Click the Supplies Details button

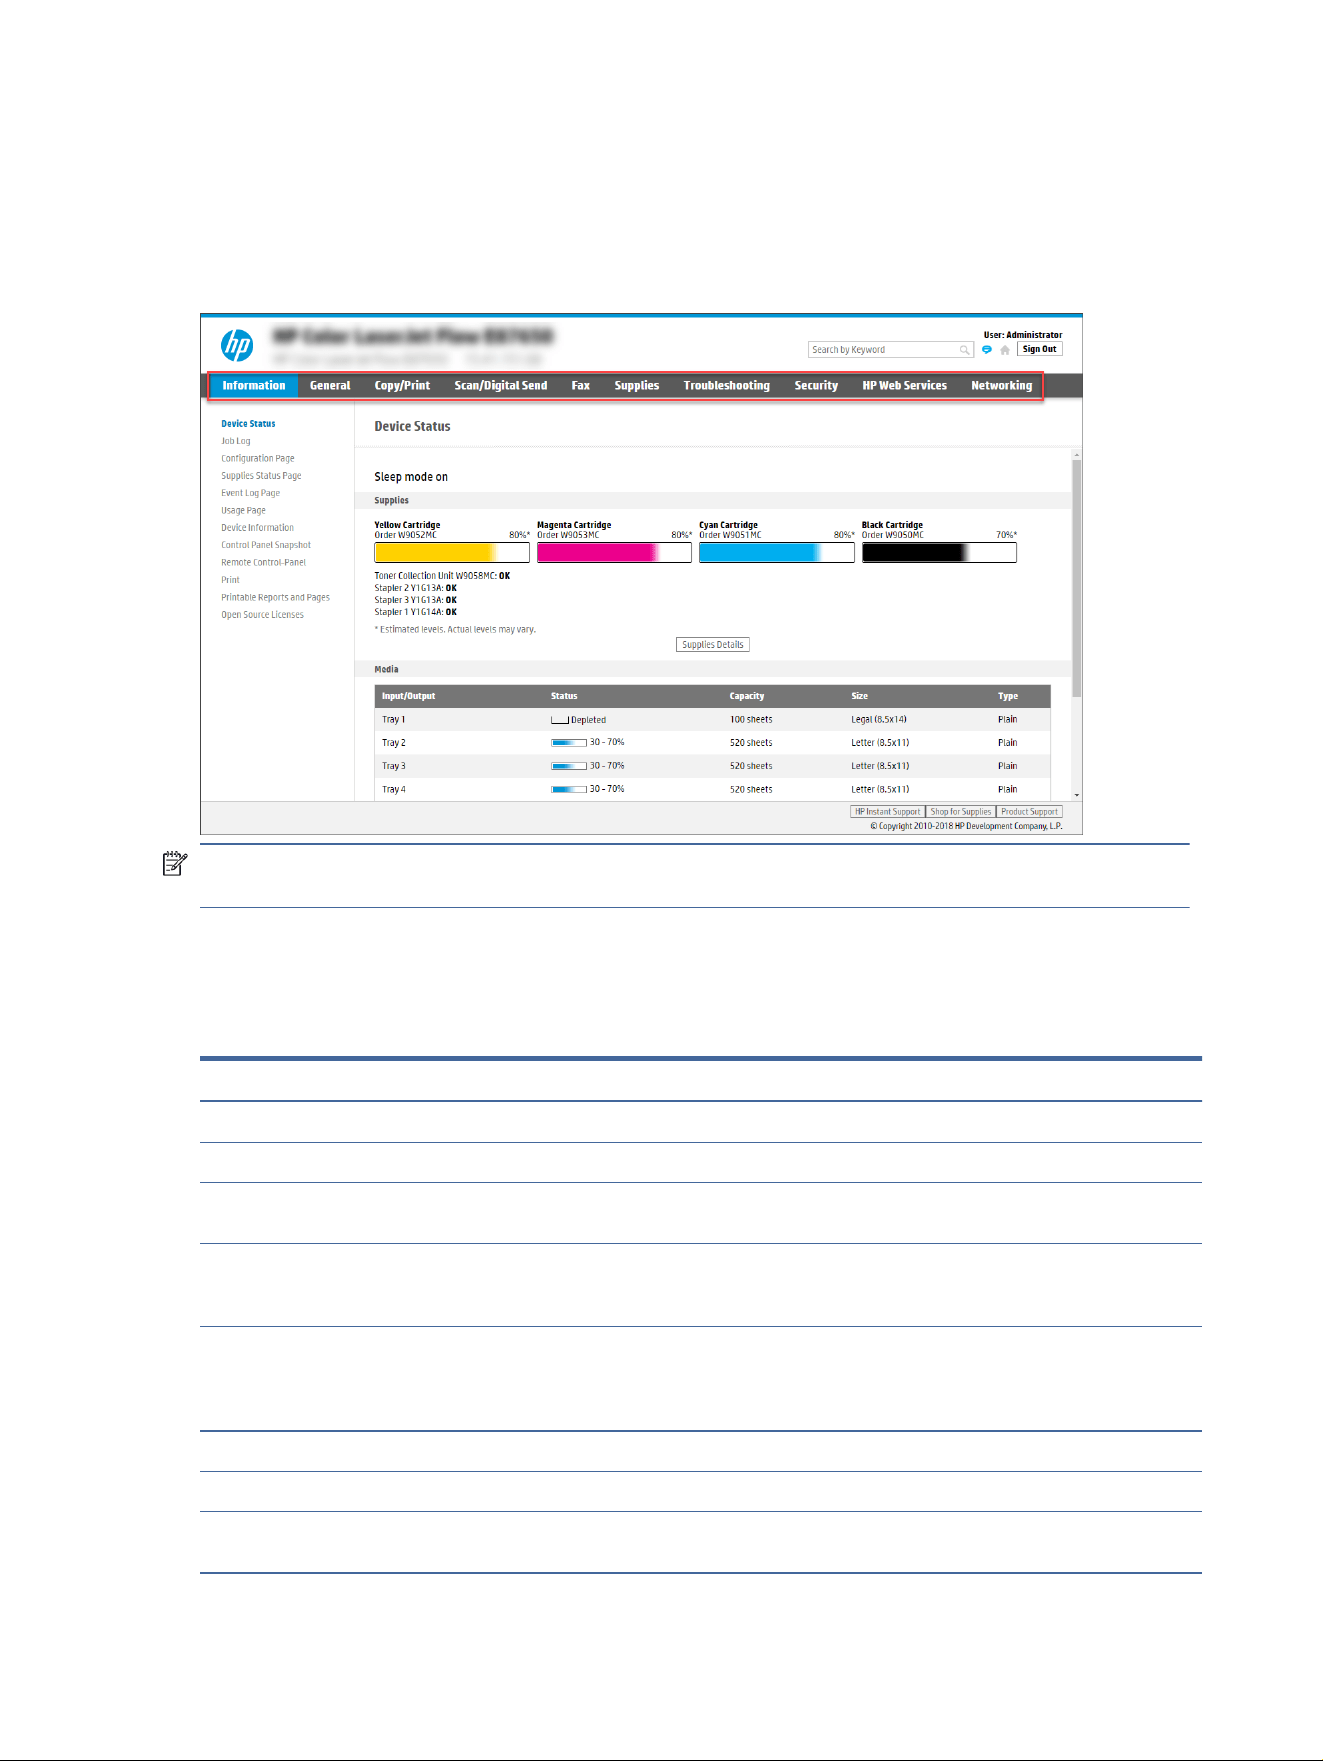click(713, 645)
